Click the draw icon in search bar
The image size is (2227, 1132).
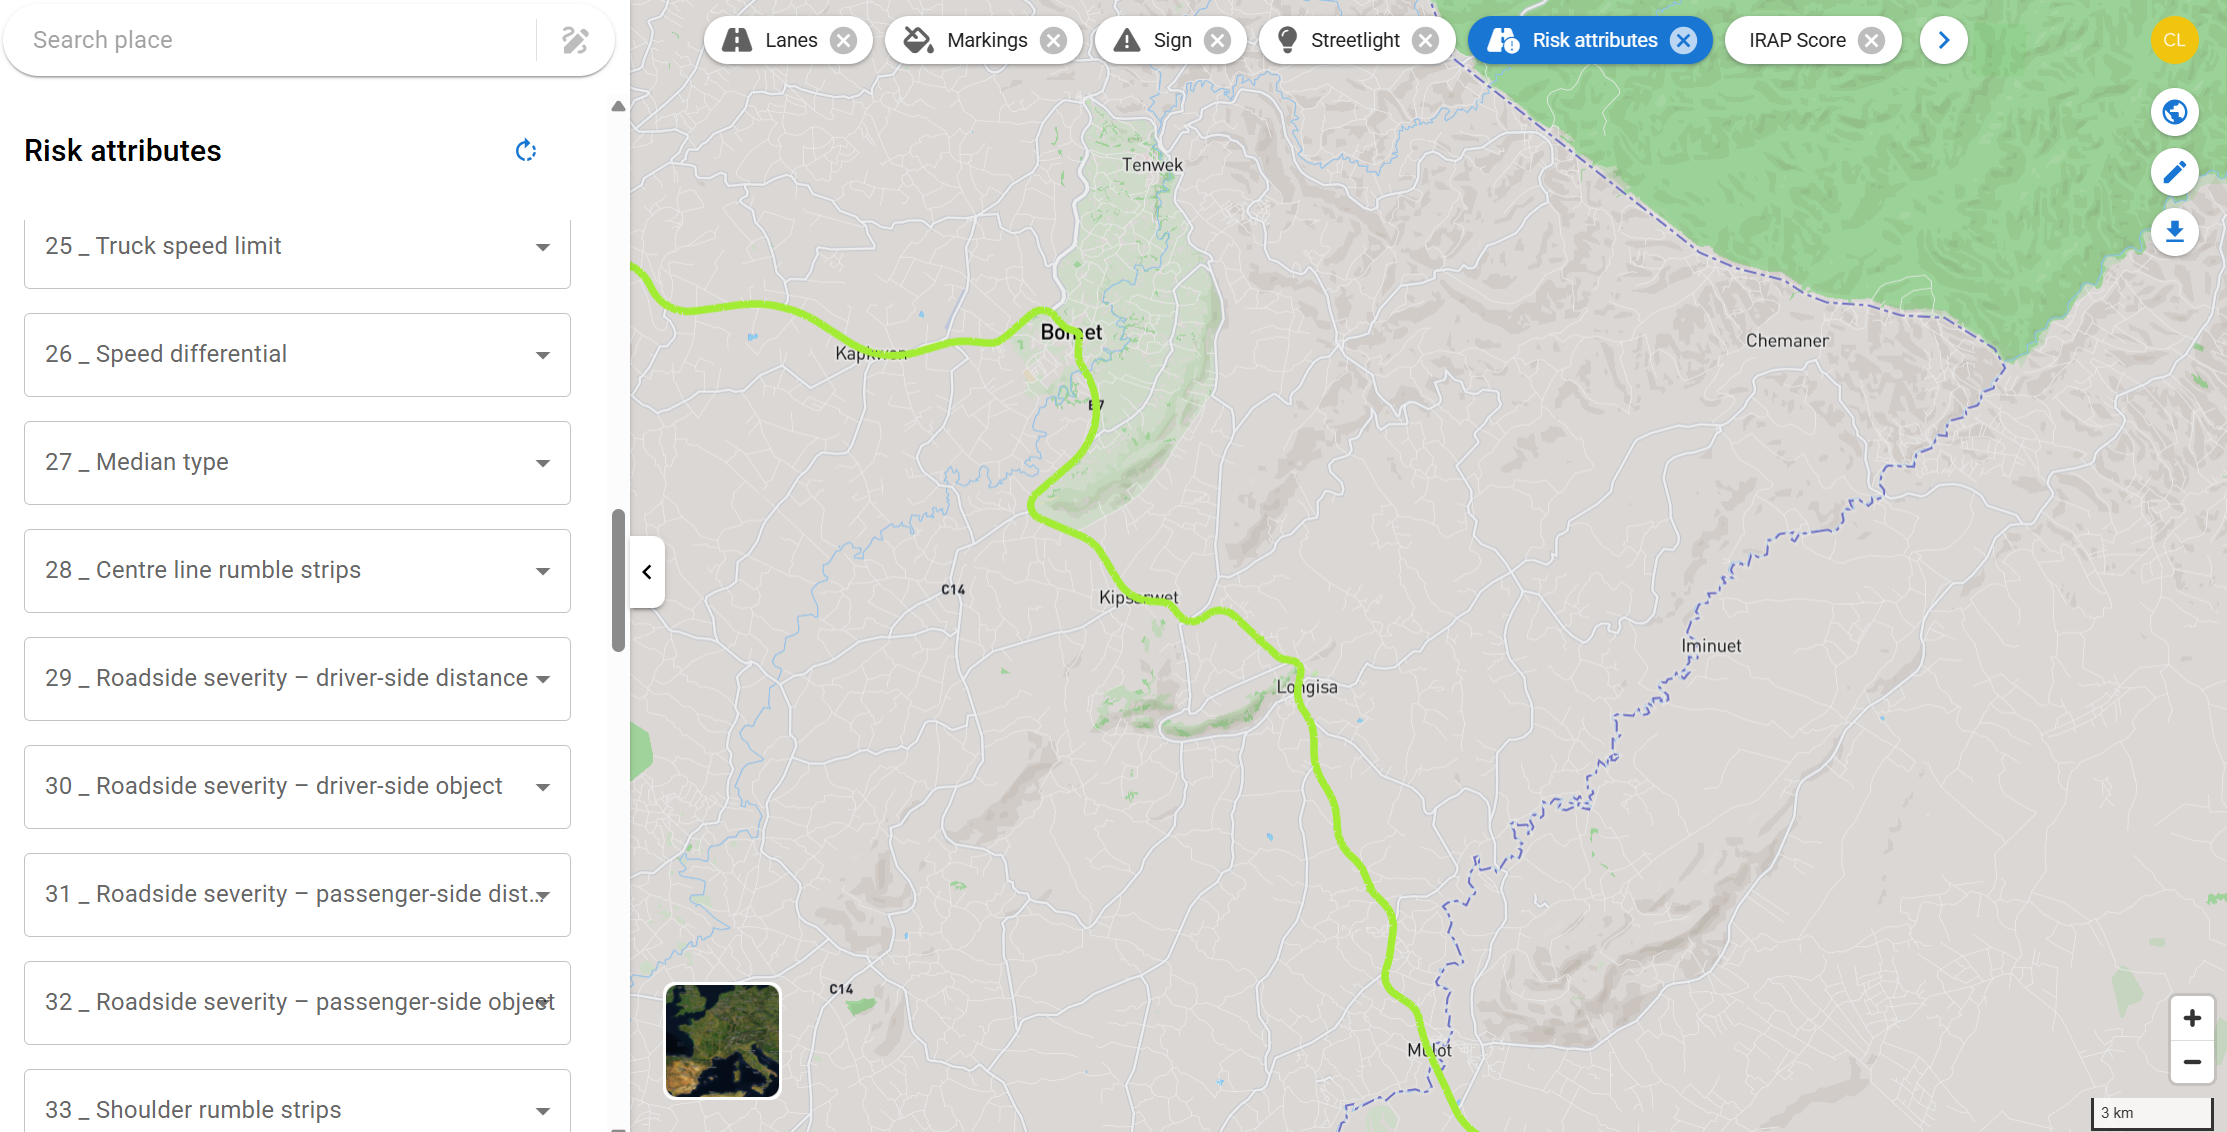click(x=575, y=40)
